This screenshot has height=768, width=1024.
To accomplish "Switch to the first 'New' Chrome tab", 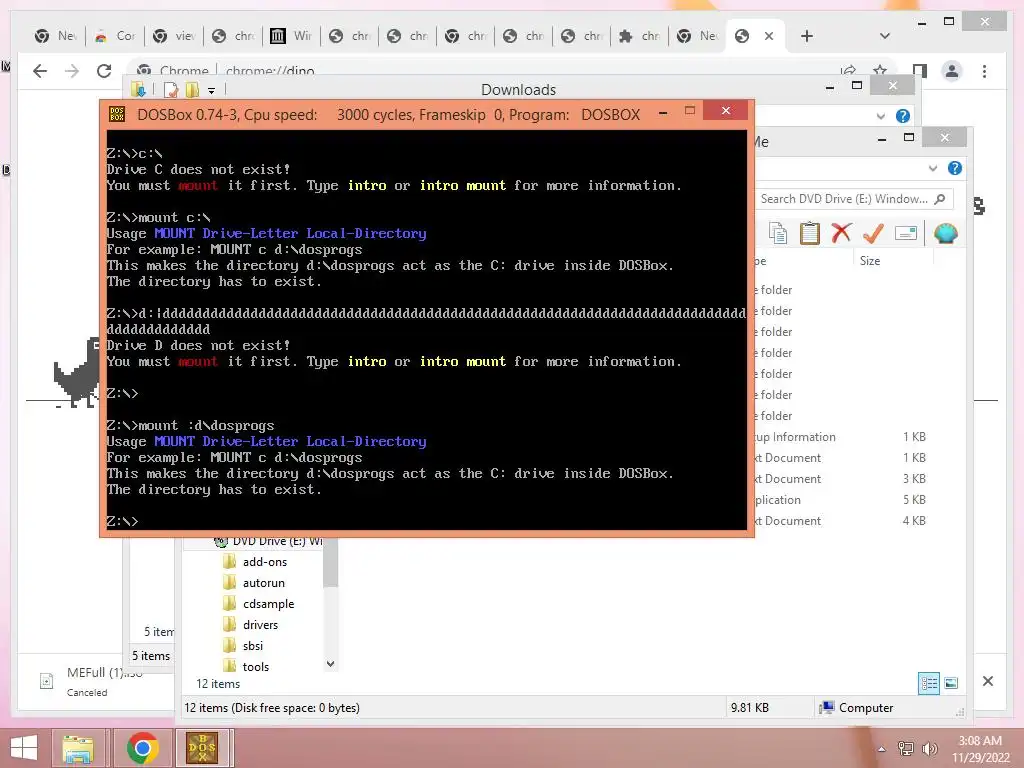I will 56,36.
